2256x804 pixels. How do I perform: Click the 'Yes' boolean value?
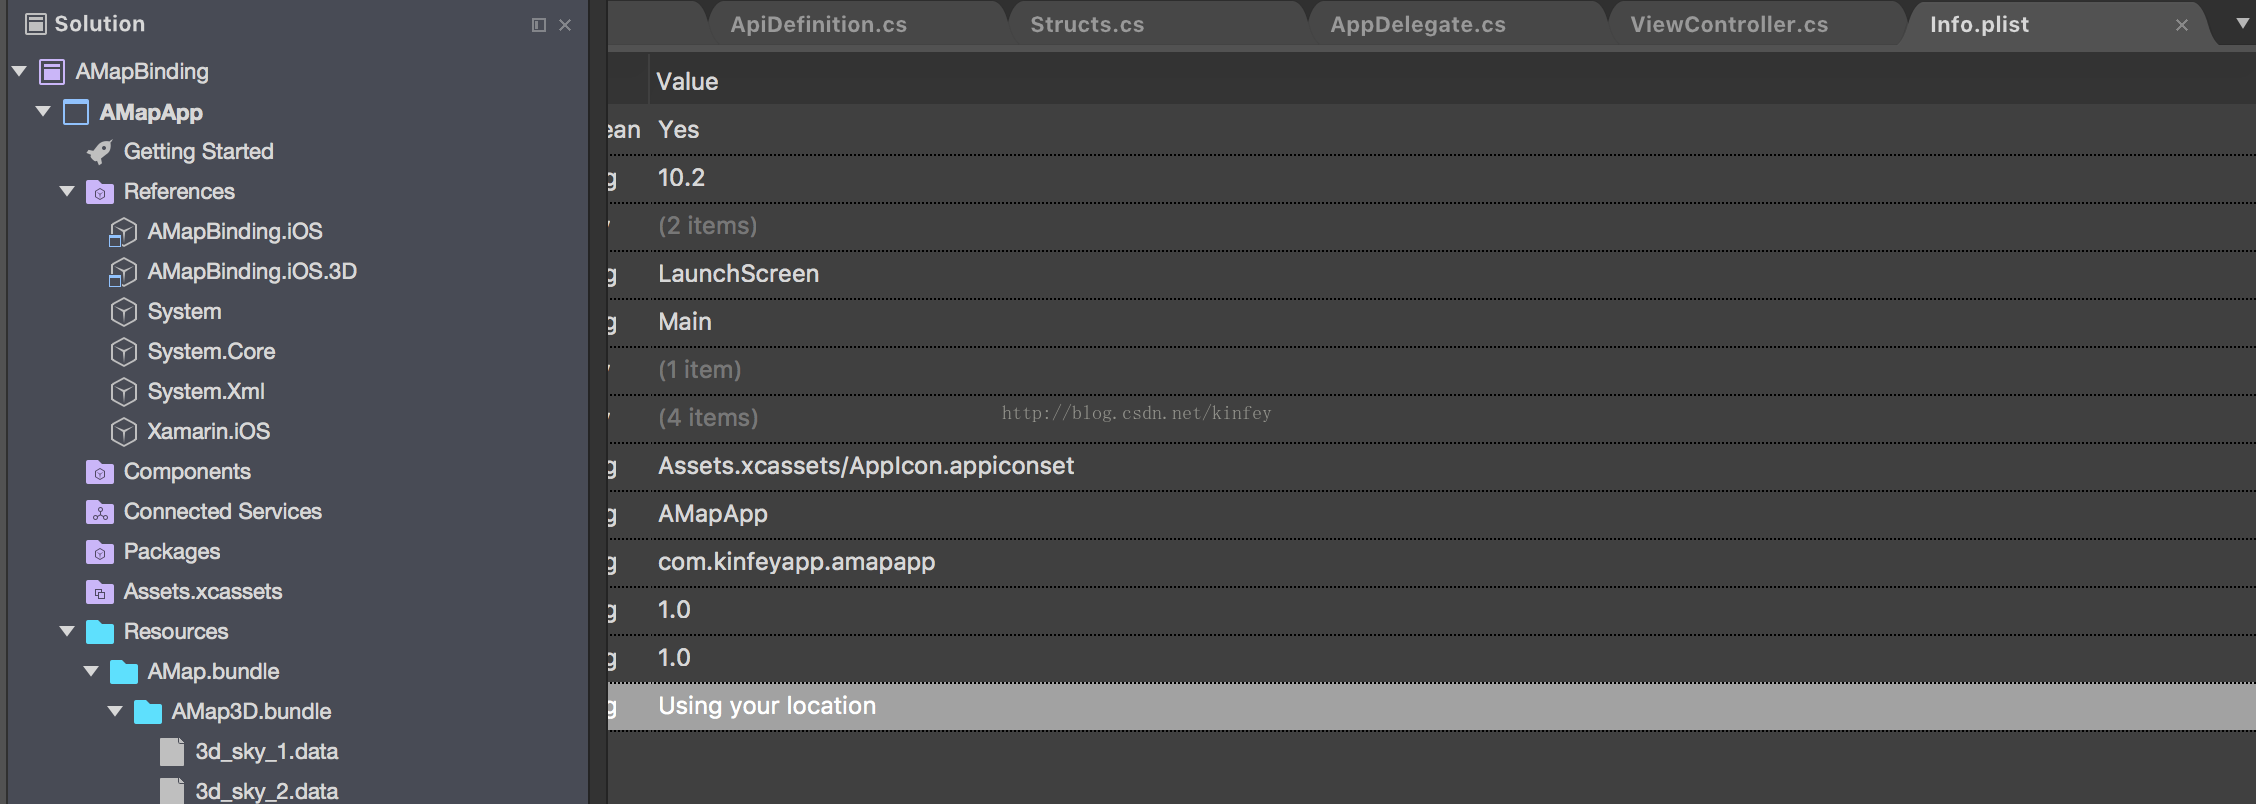tap(678, 130)
